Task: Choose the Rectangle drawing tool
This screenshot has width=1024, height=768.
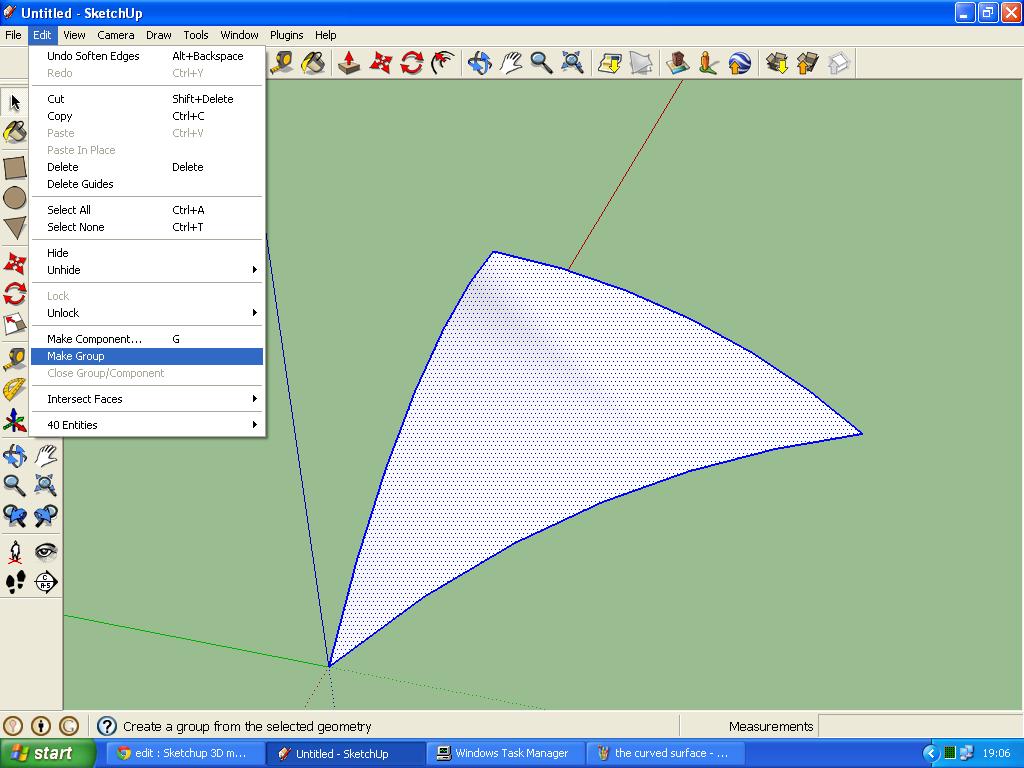Action: click(x=14, y=167)
